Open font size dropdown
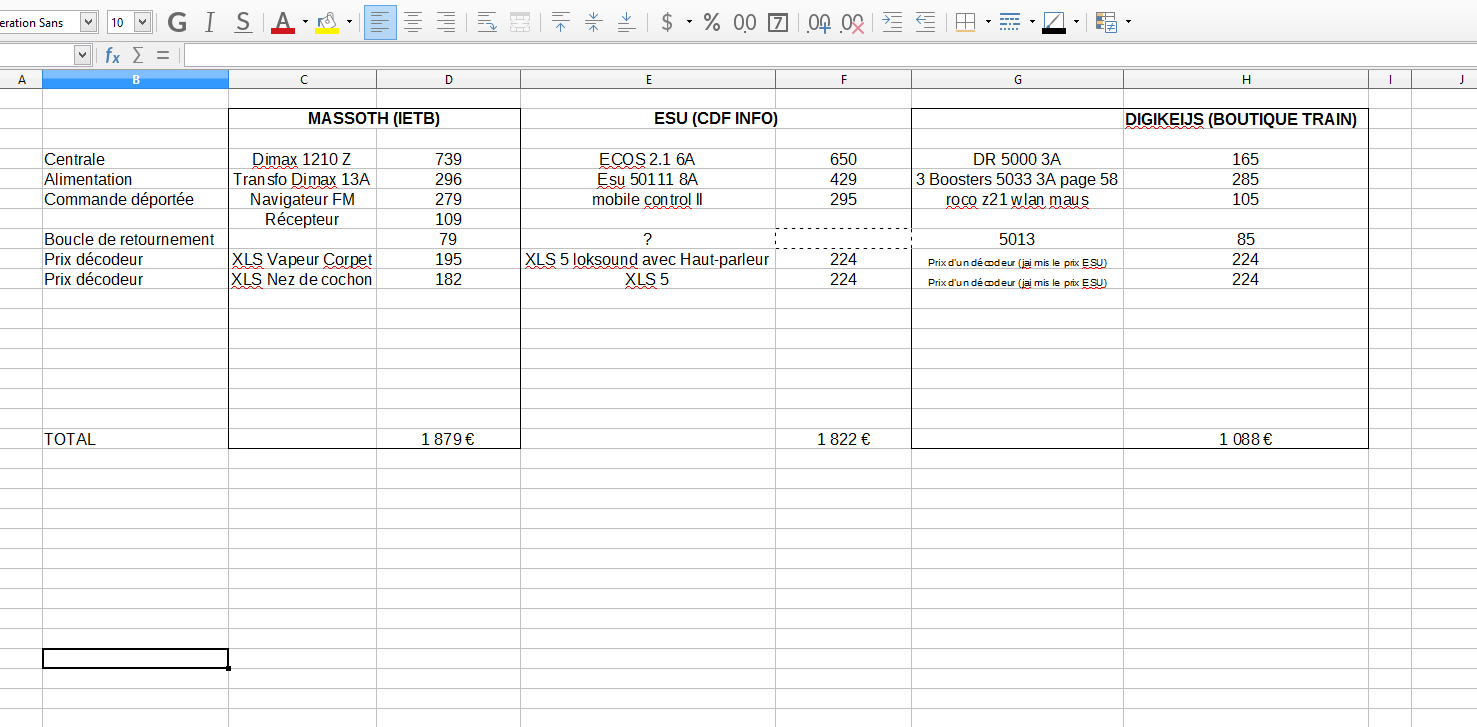The image size is (1477, 727). [142, 22]
